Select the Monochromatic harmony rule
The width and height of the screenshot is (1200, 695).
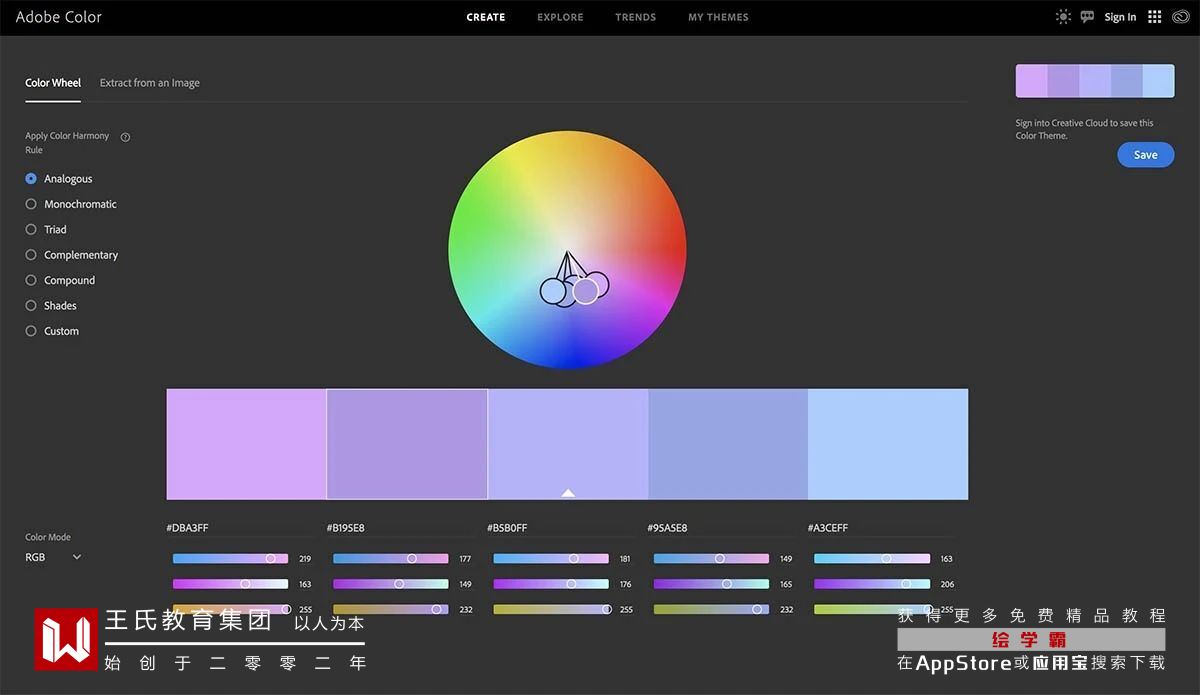(x=71, y=204)
